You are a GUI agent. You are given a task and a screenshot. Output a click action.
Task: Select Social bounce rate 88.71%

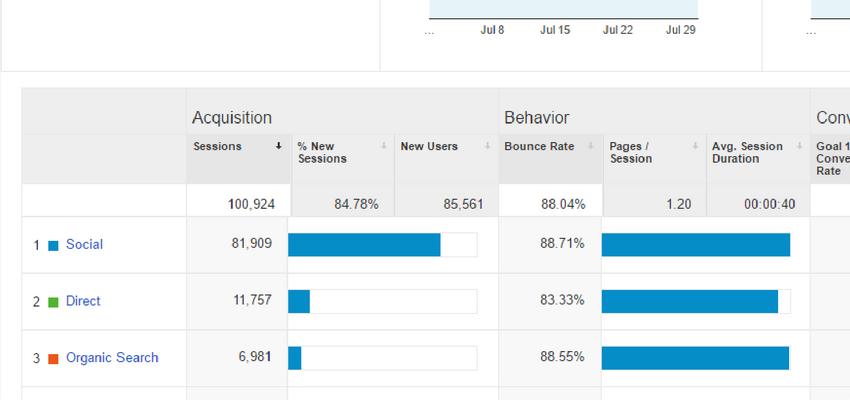coord(562,244)
